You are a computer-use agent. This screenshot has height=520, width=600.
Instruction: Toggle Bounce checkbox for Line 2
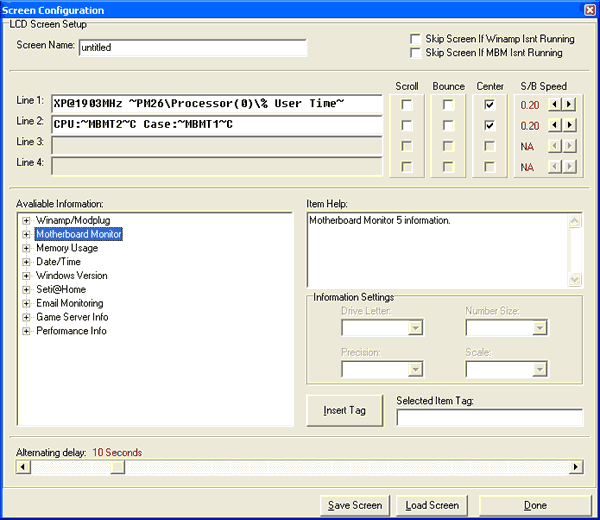pyautogui.click(x=448, y=125)
